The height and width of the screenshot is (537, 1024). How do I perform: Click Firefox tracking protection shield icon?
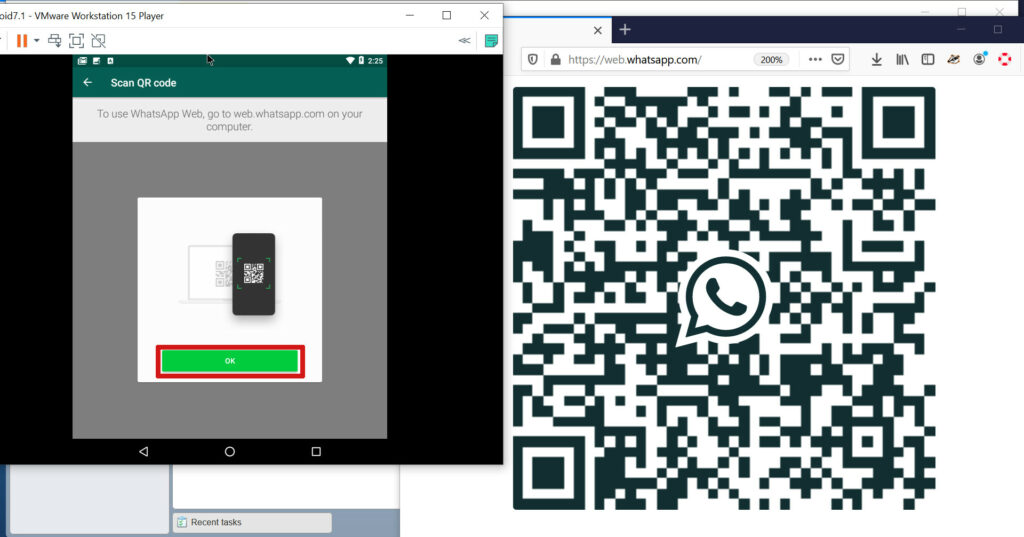click(x=533, y=59)
